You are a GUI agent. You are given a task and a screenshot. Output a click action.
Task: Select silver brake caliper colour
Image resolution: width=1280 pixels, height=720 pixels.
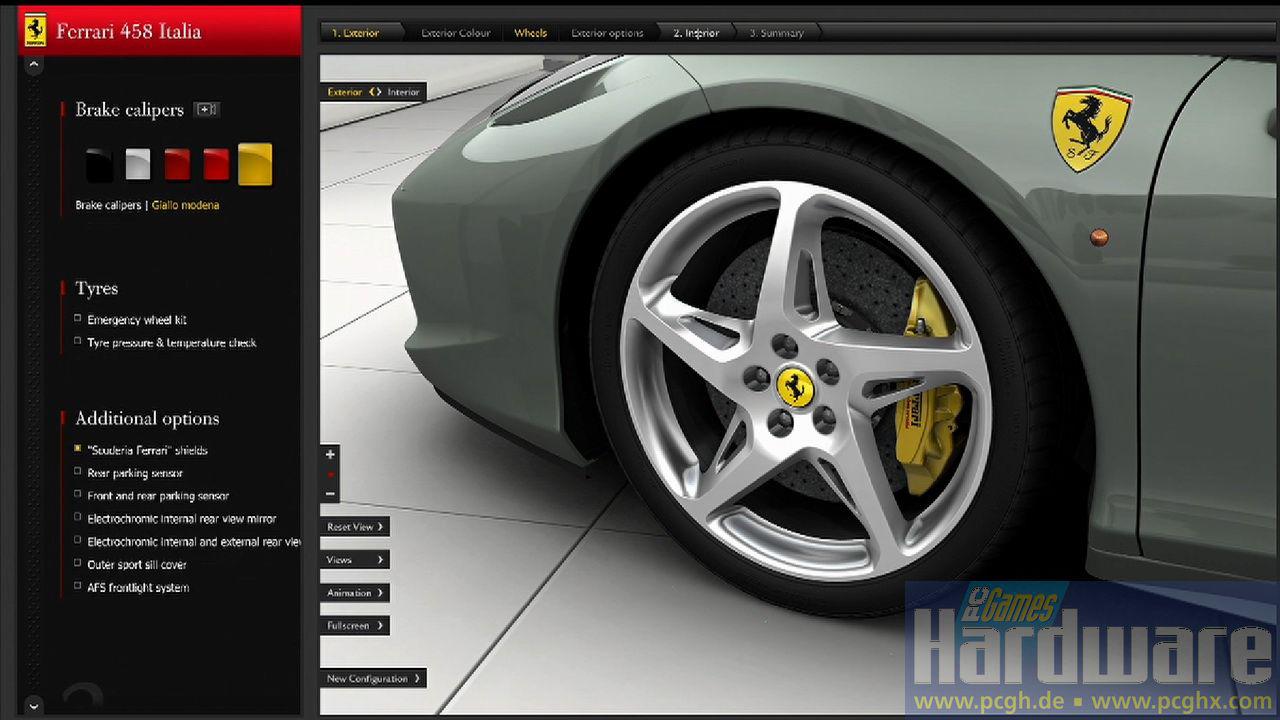point(138,164)
